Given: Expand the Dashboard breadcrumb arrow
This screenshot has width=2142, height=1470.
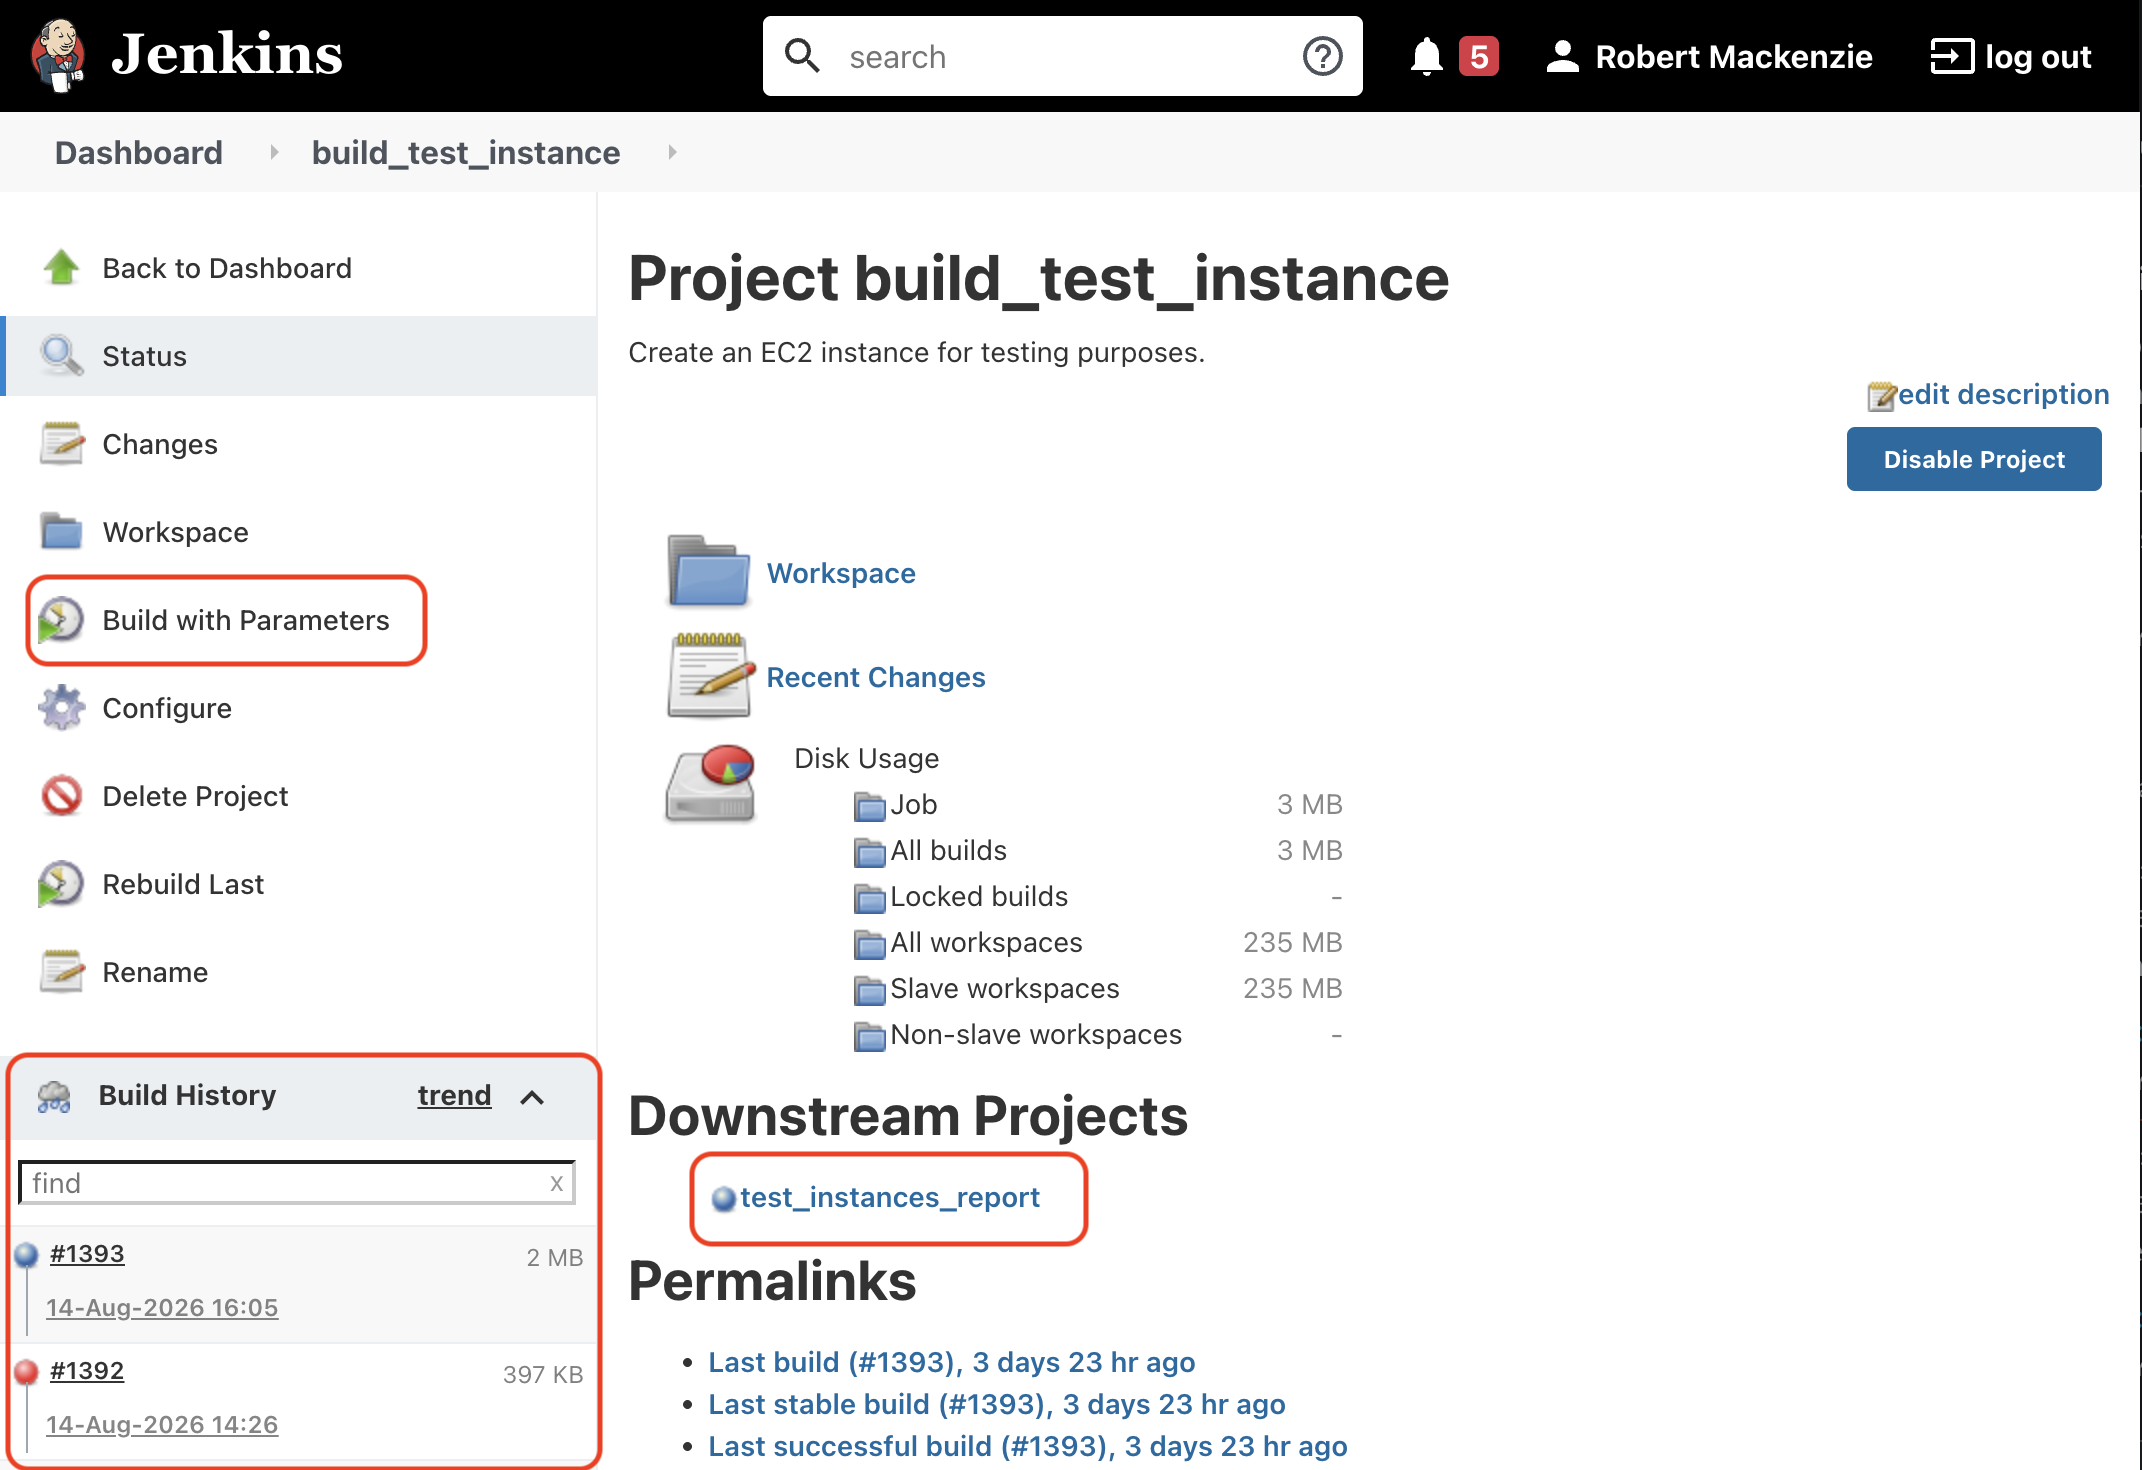Looking at the screenshot, I should (x=273, y=152).
